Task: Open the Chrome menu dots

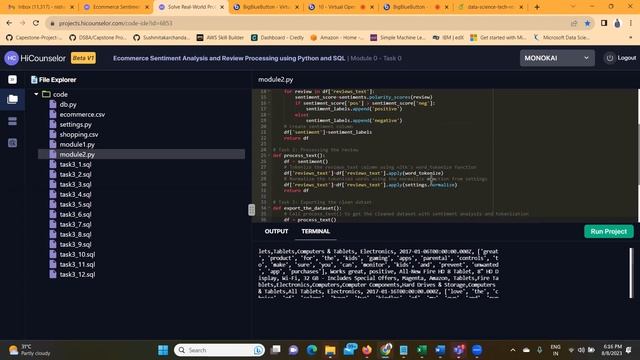Action: tap(631, 23)
